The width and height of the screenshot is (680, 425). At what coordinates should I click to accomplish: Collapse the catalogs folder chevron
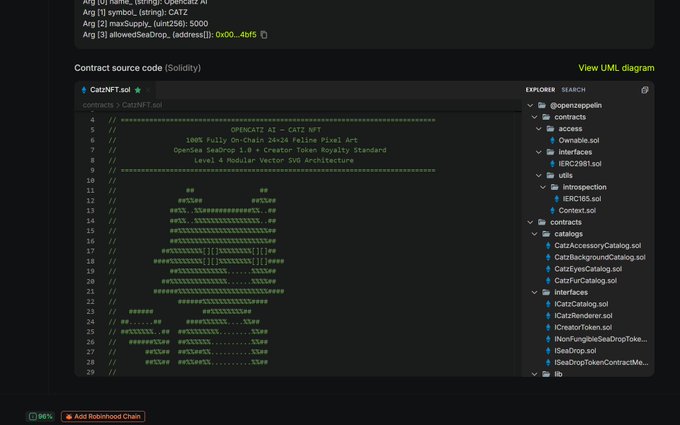(x=534, y=234)
